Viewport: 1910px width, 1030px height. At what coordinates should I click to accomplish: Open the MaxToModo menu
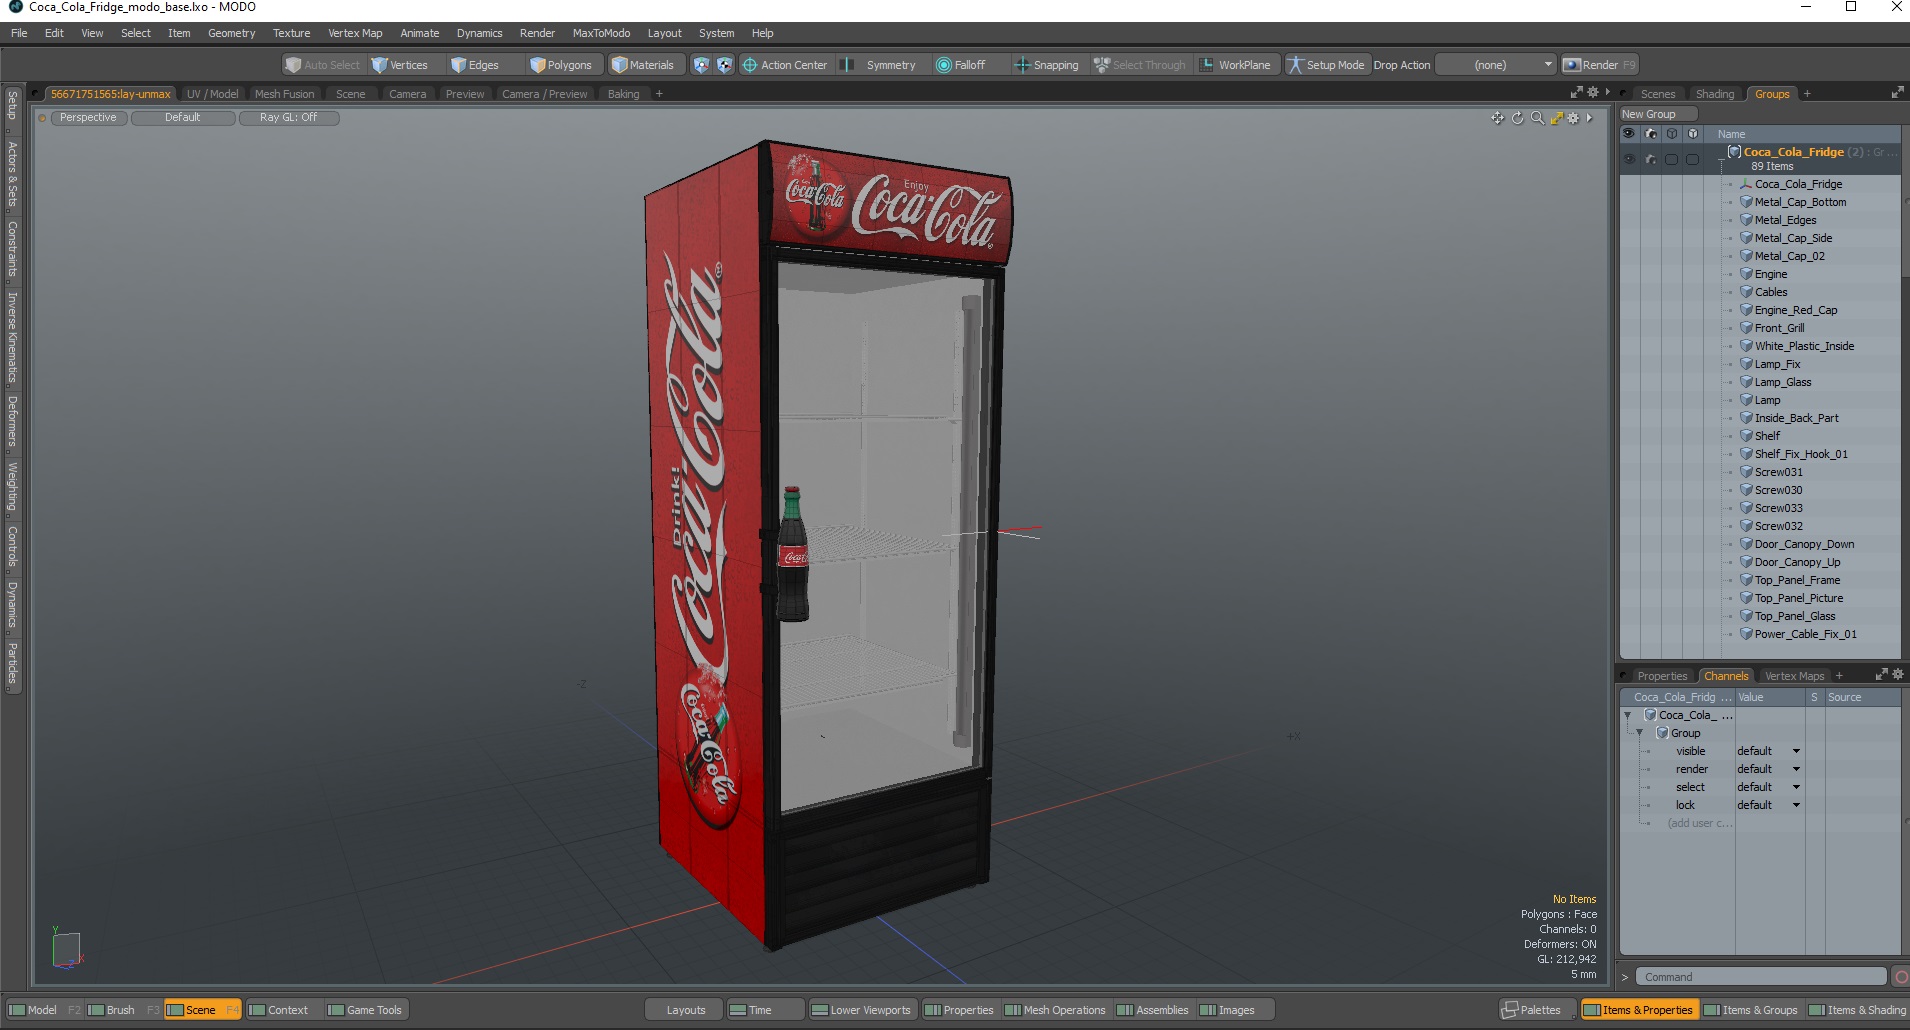pyautogui.click(x=601, y=33)
